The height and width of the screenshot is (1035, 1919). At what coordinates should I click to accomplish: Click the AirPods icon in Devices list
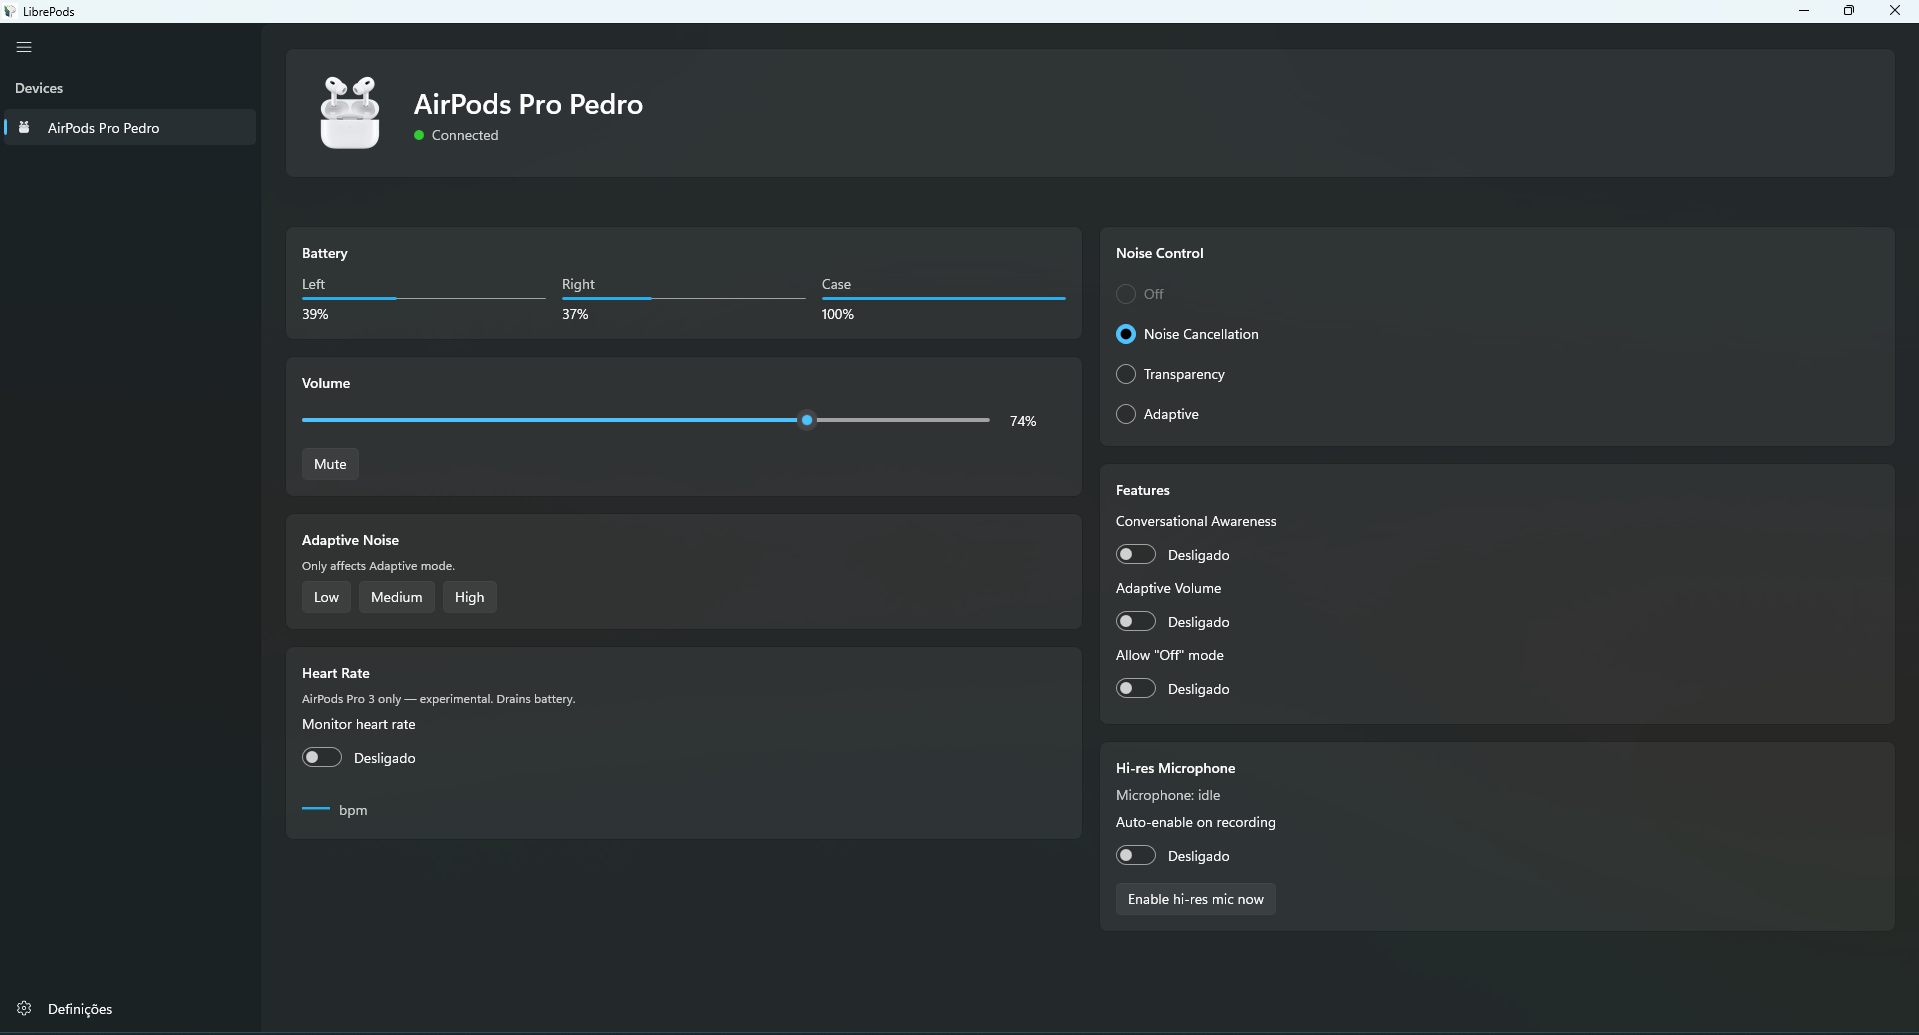tap(24, 127)
